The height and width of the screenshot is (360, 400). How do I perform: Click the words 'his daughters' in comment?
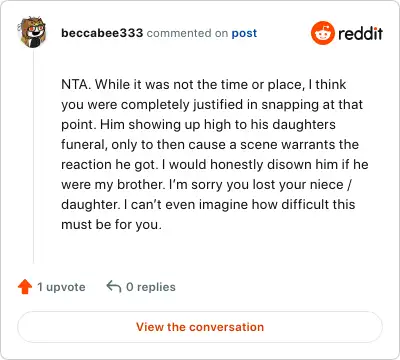click(293, 125)
